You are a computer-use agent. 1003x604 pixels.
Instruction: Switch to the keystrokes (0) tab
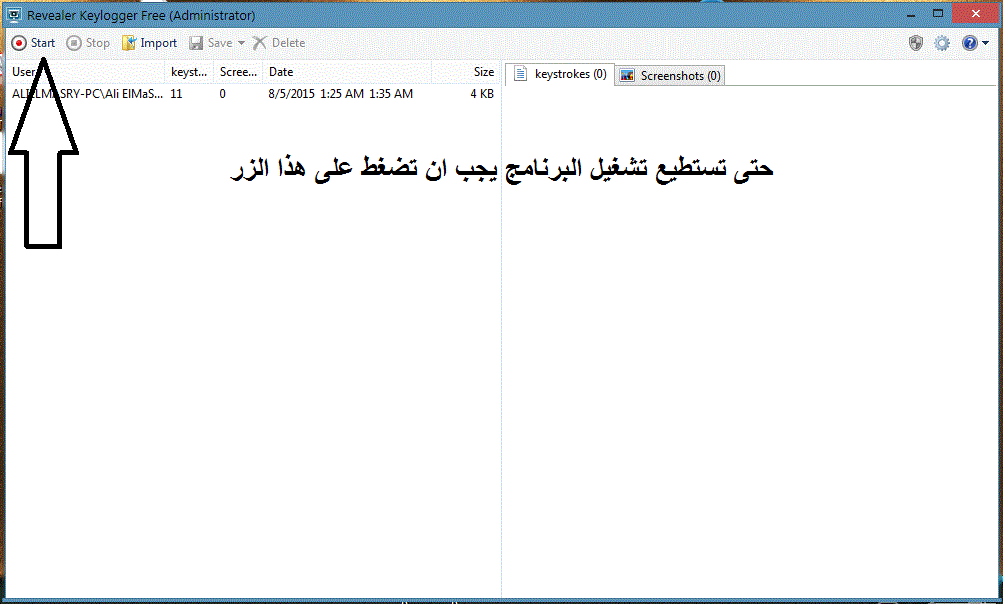click(560, 74)
